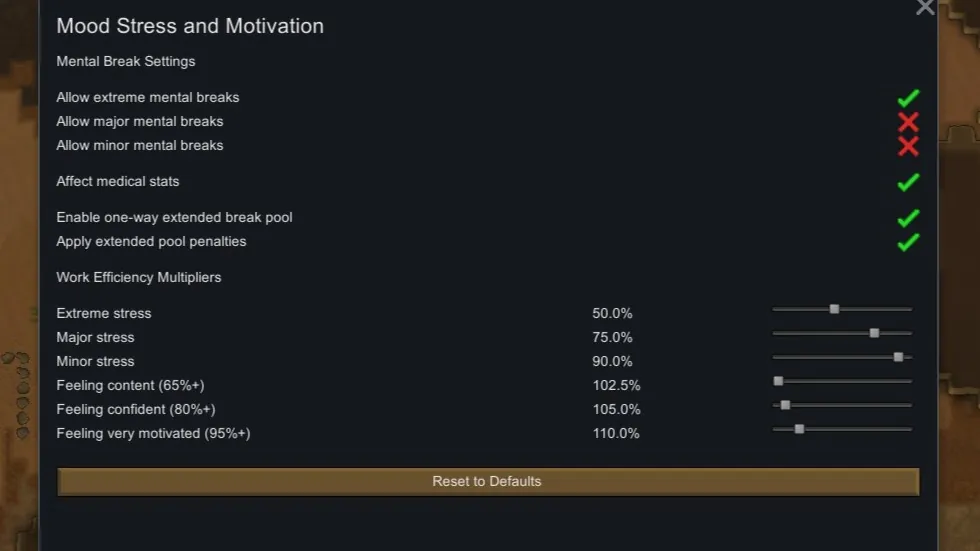Viewport: 980px width, 551px height.
Task: Toggle the Affect medical stats checkmark
Action: [908, 182]
